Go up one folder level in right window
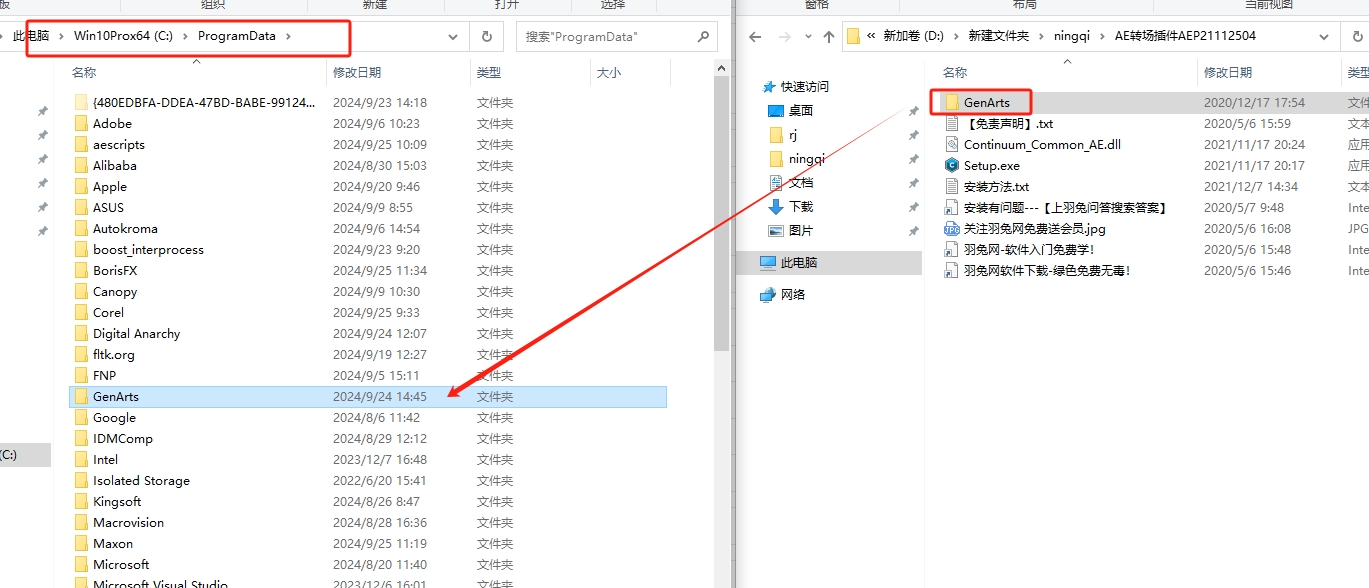Image resolution: width=1369 pixels, height=588 pixels. [828, 37]
